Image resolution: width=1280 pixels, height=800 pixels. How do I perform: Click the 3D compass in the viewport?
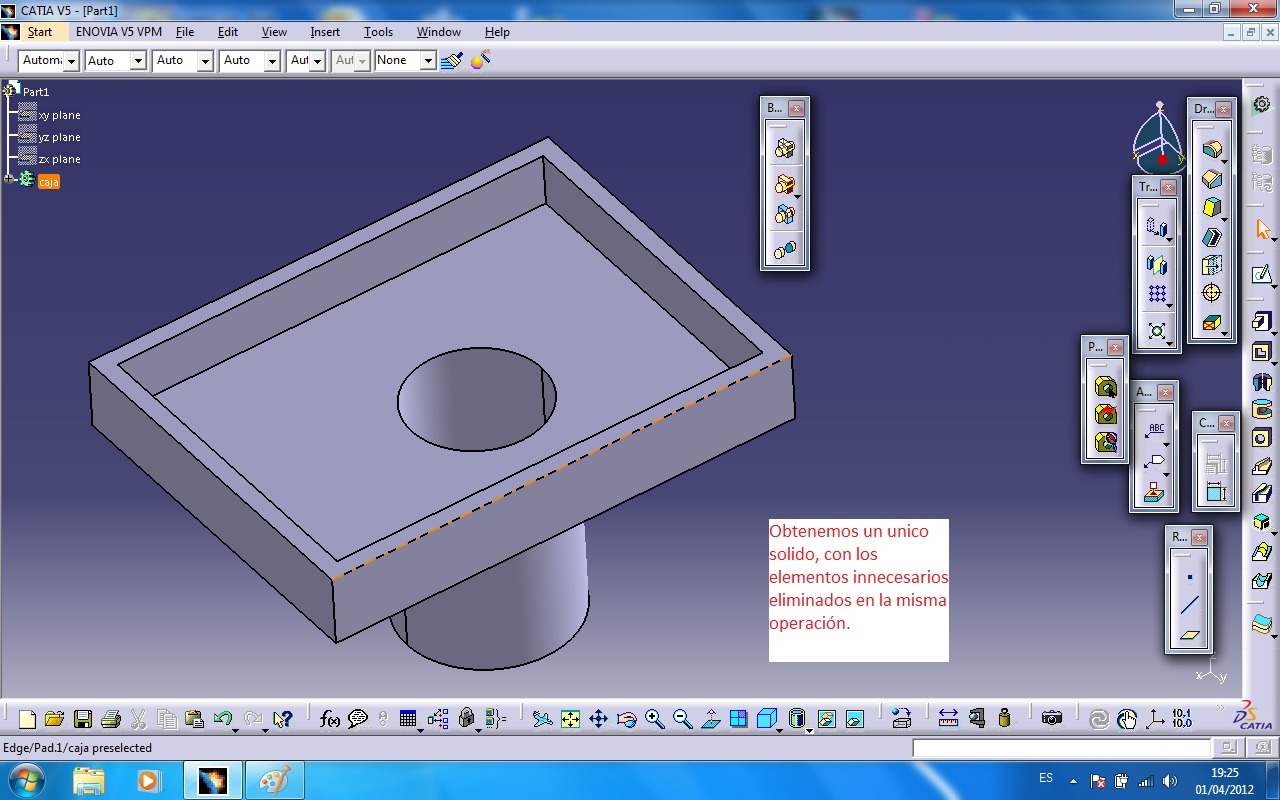1159,139
